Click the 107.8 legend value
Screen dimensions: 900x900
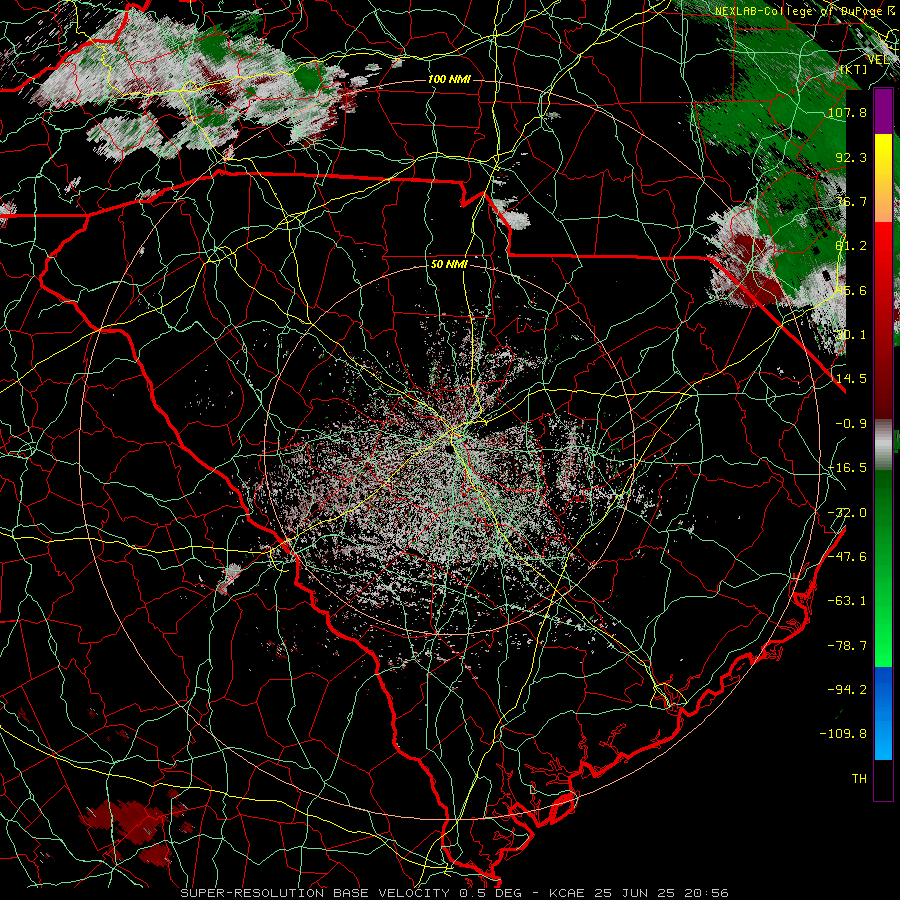click(847, 112)
